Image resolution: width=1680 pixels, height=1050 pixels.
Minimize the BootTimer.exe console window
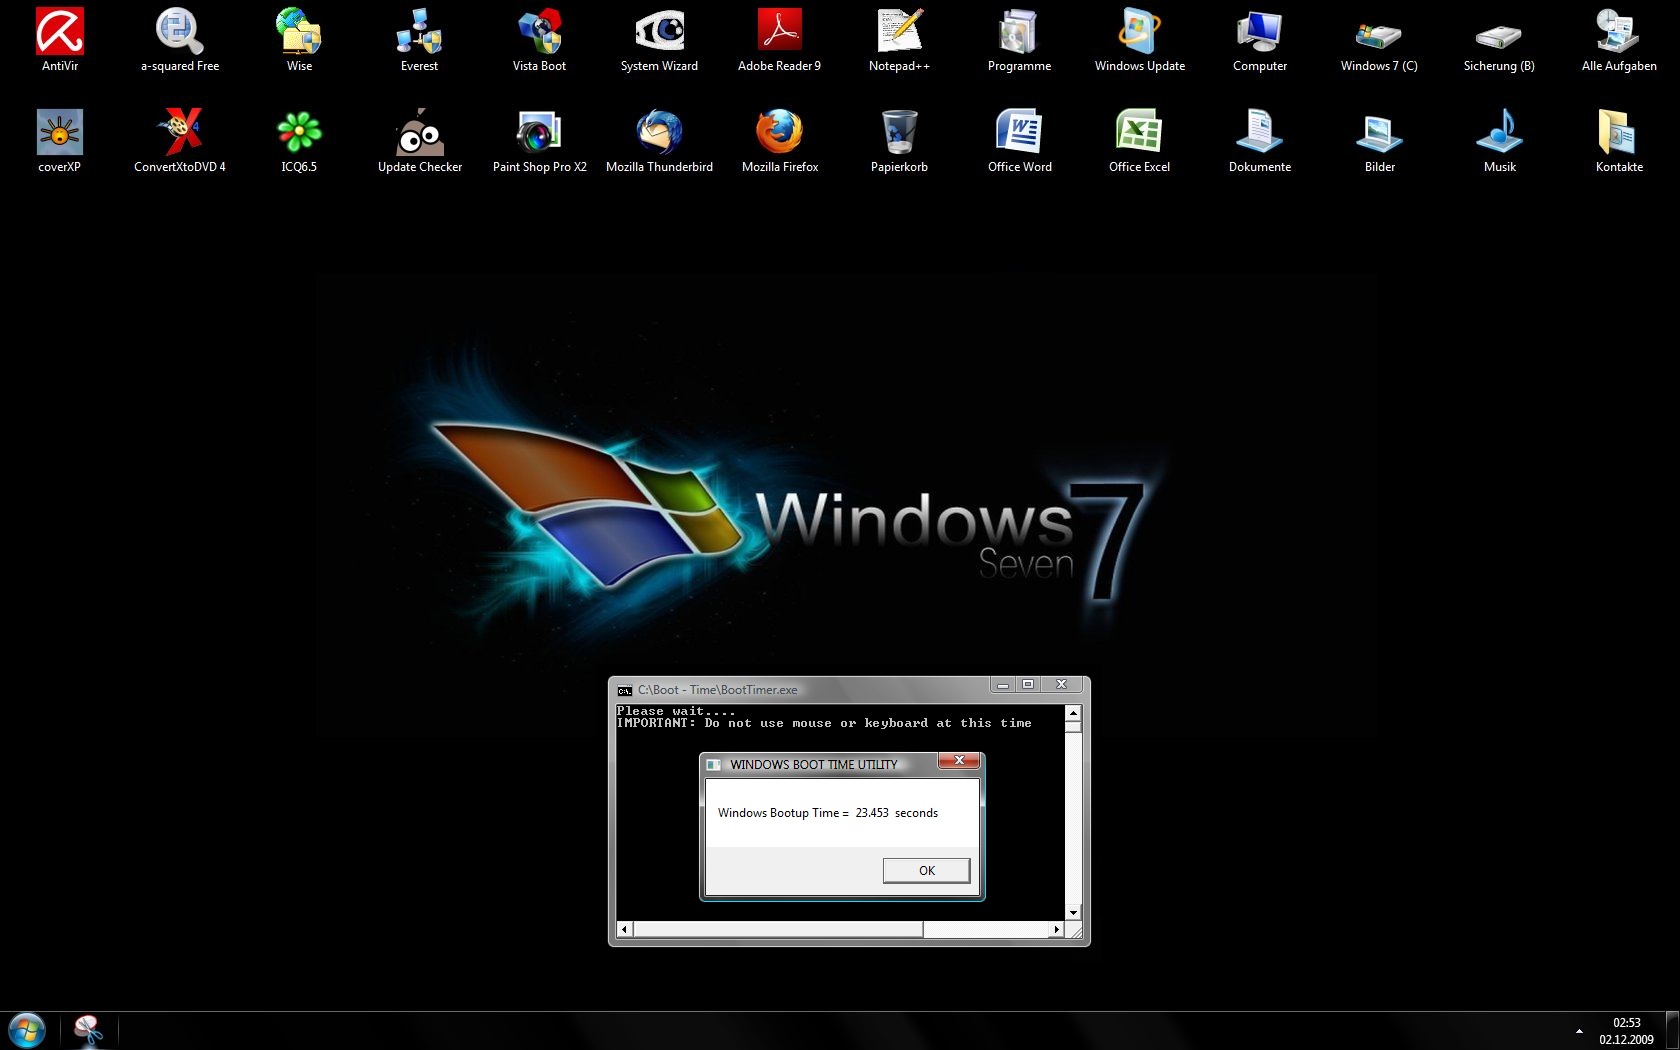point(1003,685)
